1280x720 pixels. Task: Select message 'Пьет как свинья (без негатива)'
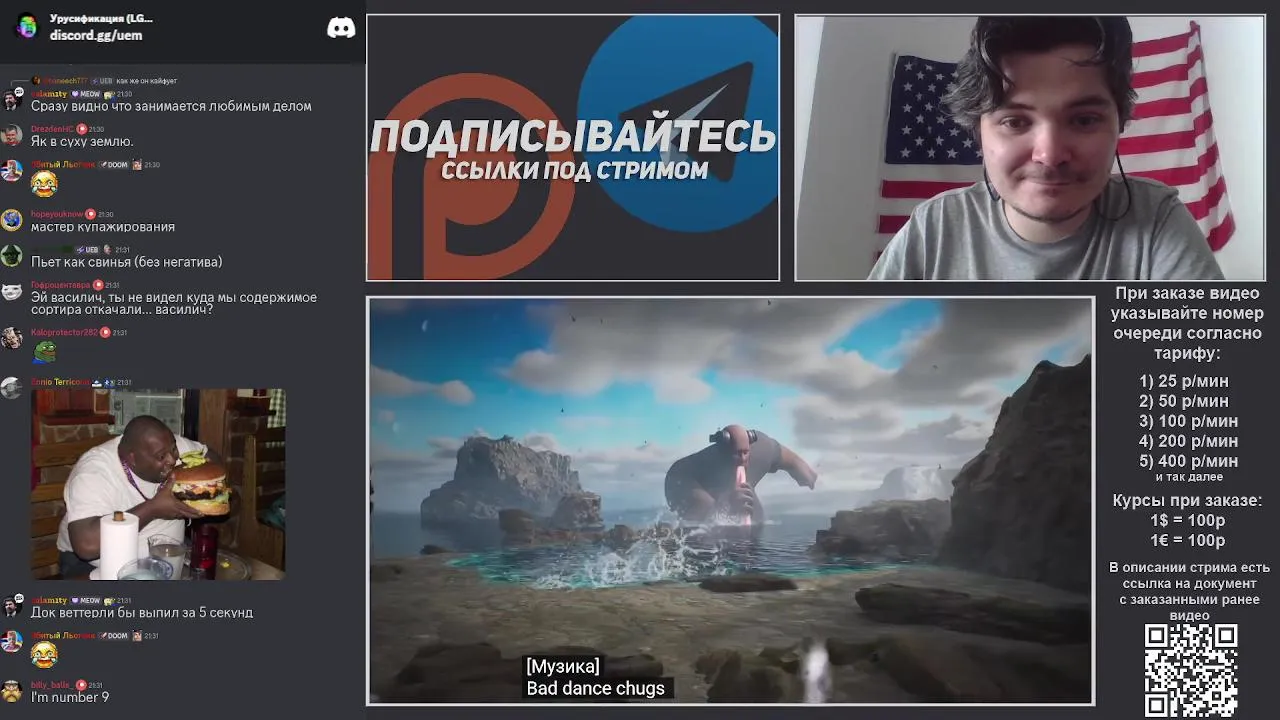pos(127,262)
